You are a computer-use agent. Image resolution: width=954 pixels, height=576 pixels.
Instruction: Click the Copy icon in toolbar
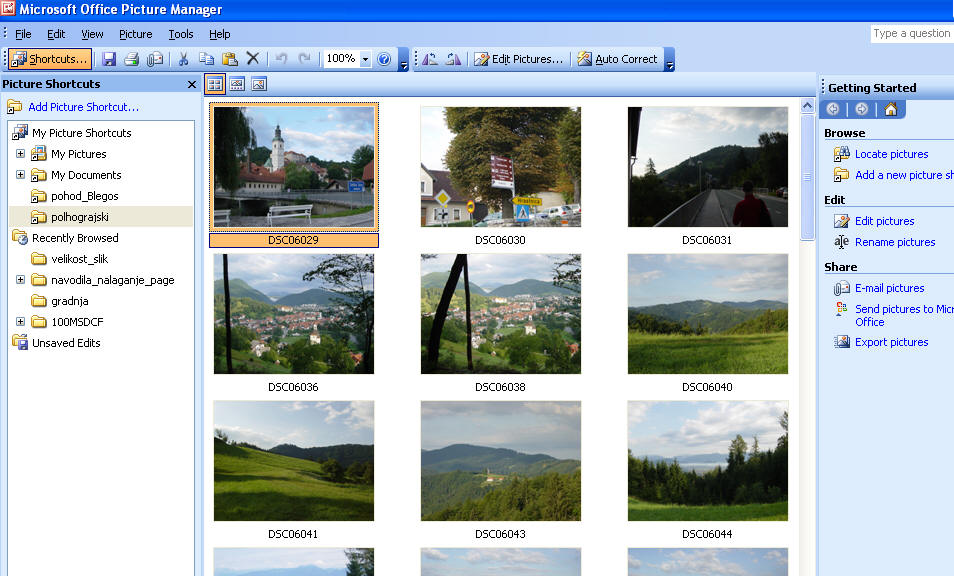pos(206,59)
